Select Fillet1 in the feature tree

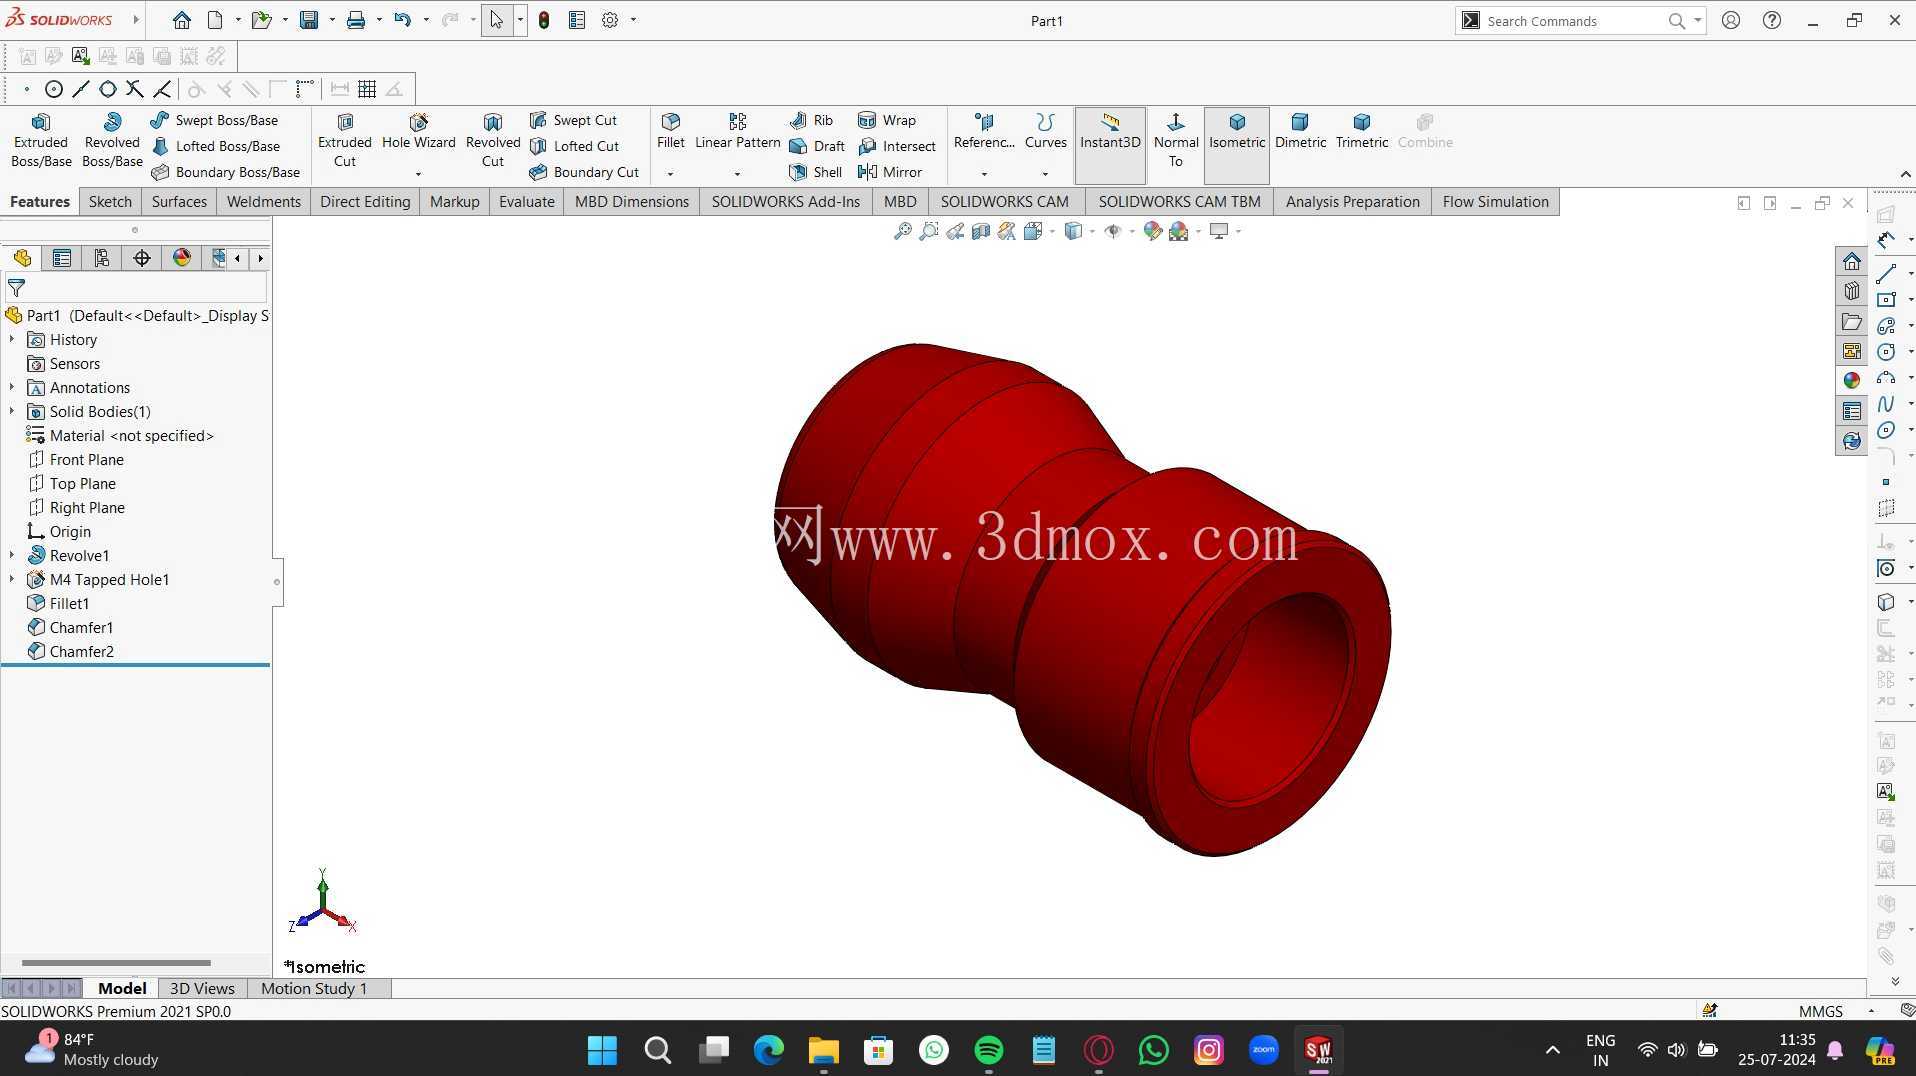coord(69,604)
